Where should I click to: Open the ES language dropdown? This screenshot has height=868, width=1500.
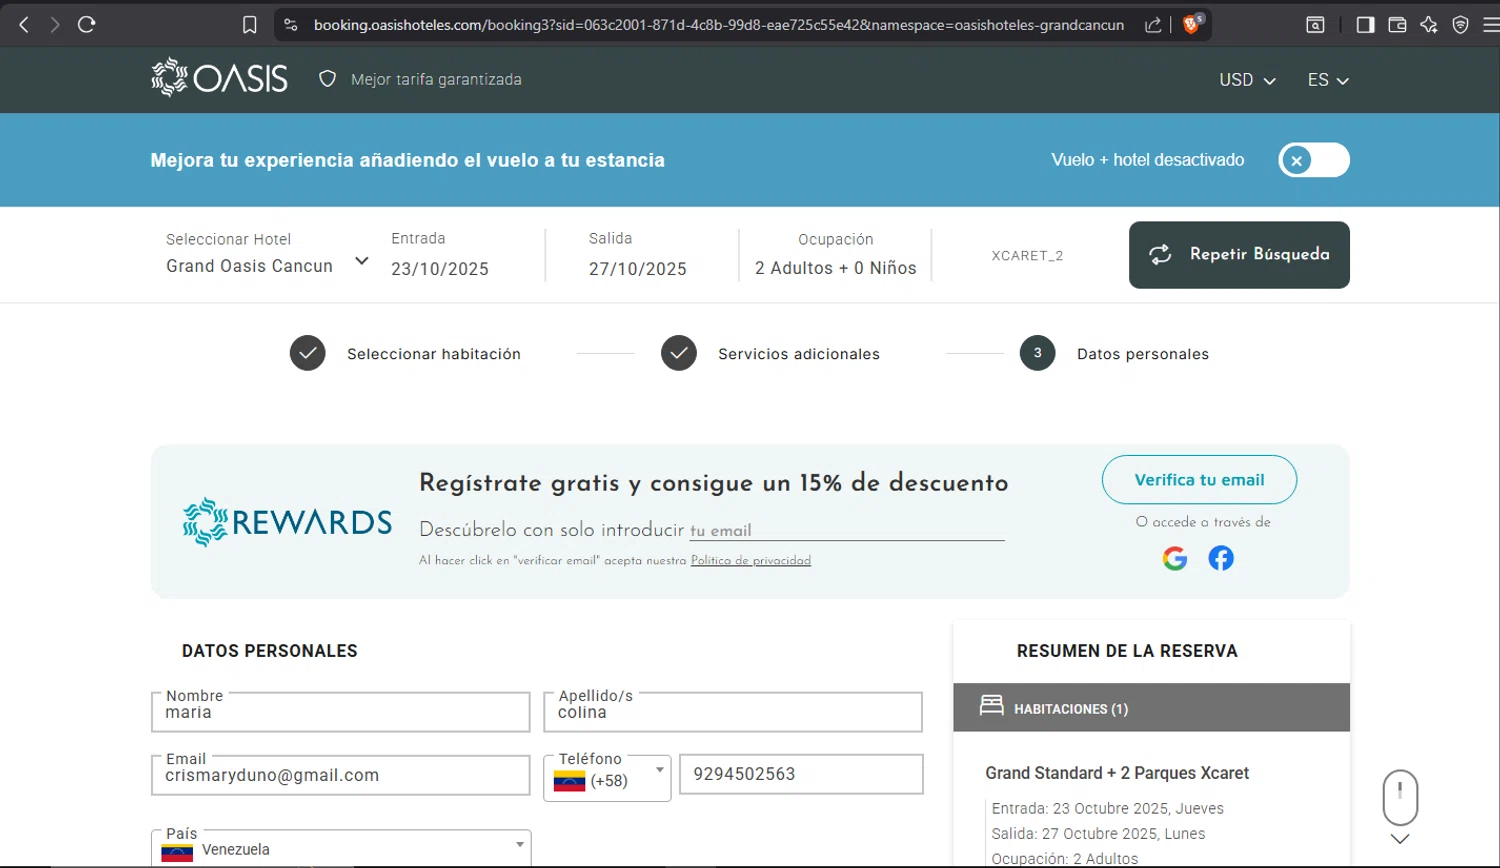[x=1328, y=80]
